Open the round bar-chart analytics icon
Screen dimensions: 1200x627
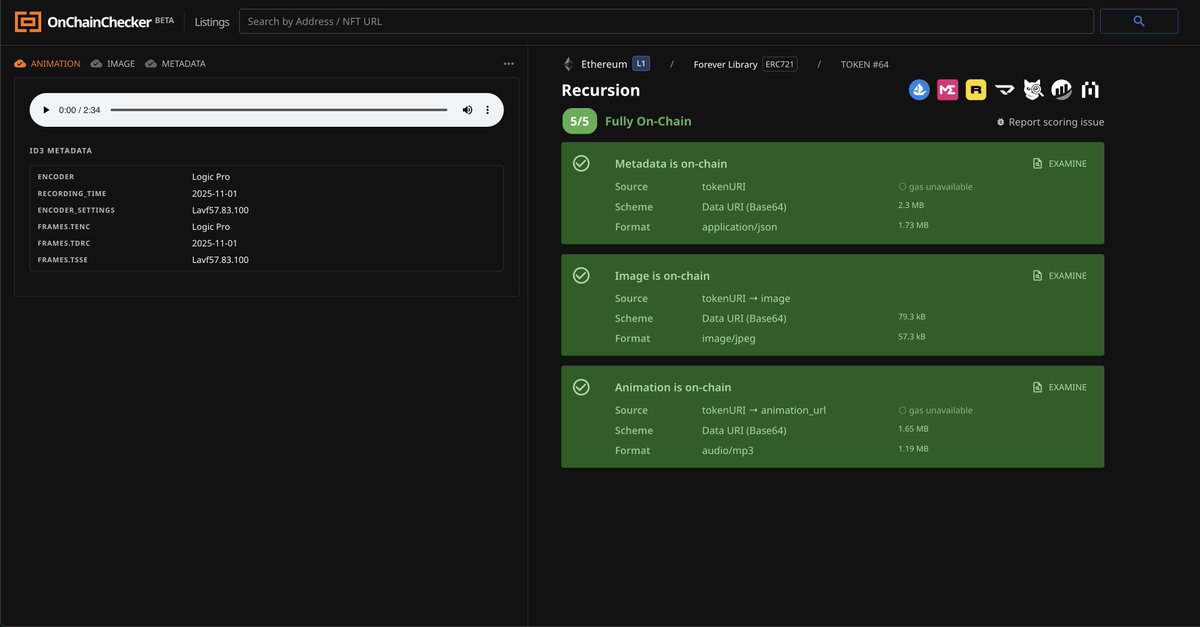1062,90
